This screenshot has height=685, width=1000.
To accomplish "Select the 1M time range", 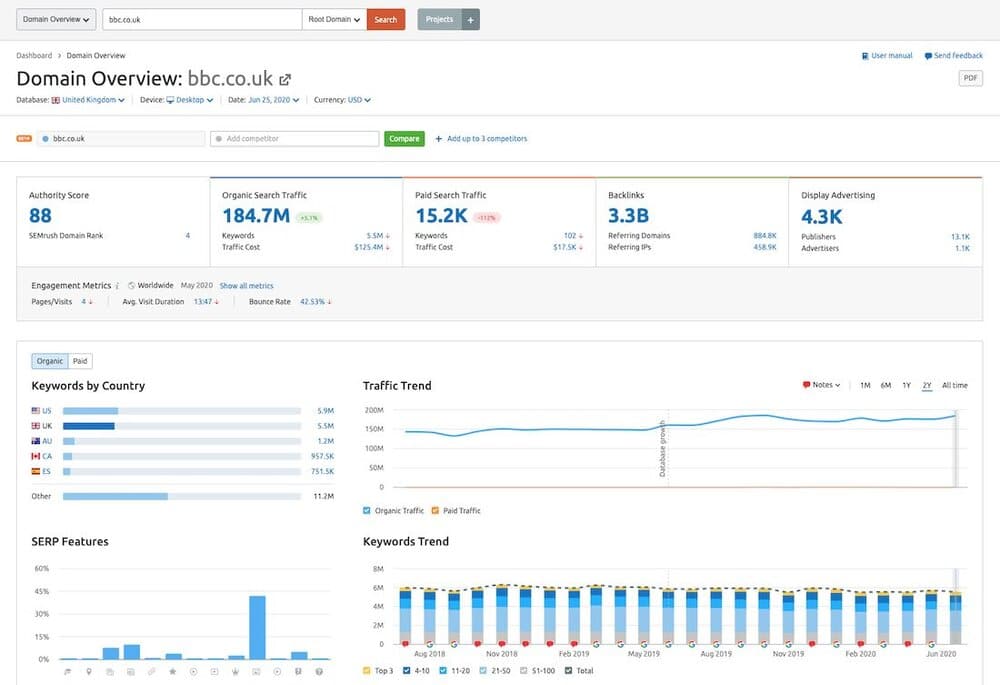I will (865, 385).
